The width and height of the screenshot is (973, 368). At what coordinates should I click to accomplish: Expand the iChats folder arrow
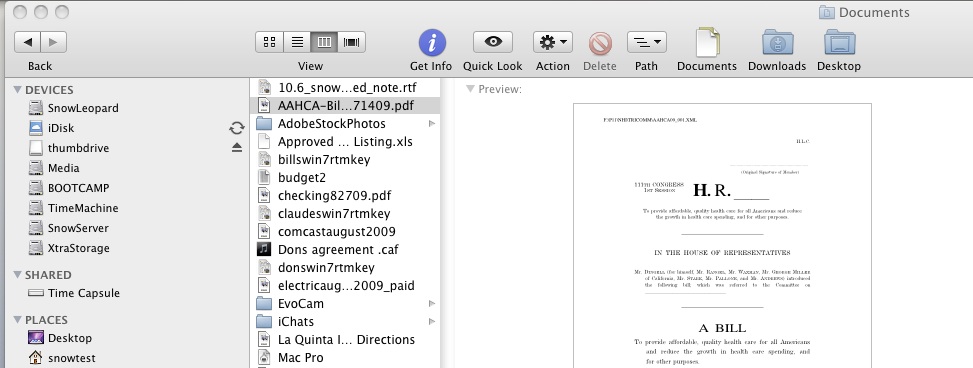pyautogui.click(x=432, y=321)
